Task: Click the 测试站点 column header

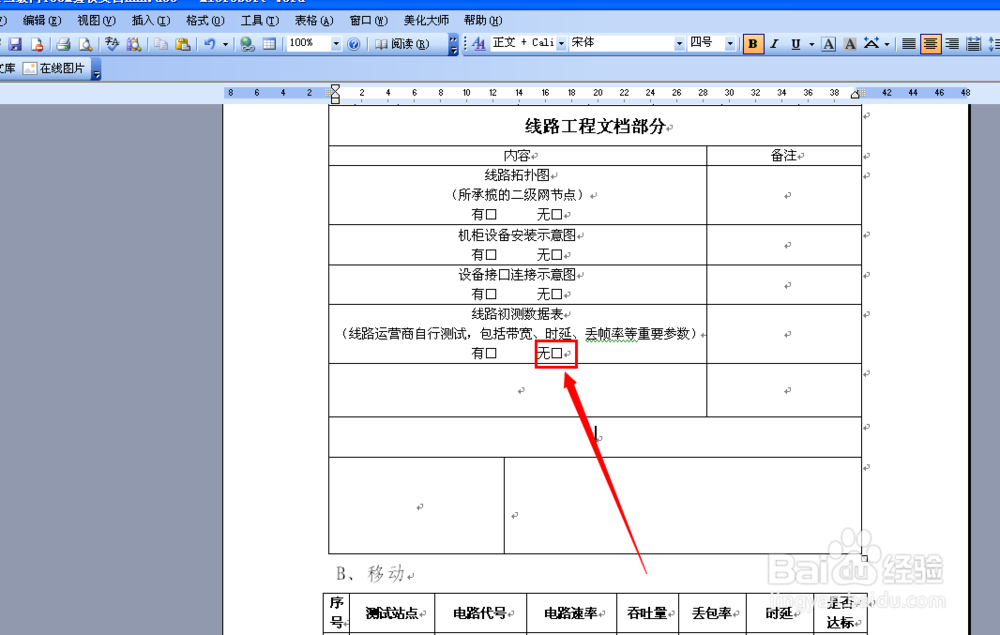Action: (x=391, y=613)
